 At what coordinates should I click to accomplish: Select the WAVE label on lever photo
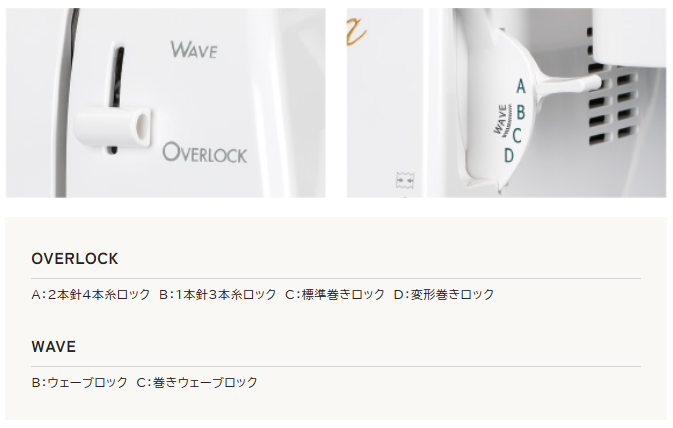194,50
